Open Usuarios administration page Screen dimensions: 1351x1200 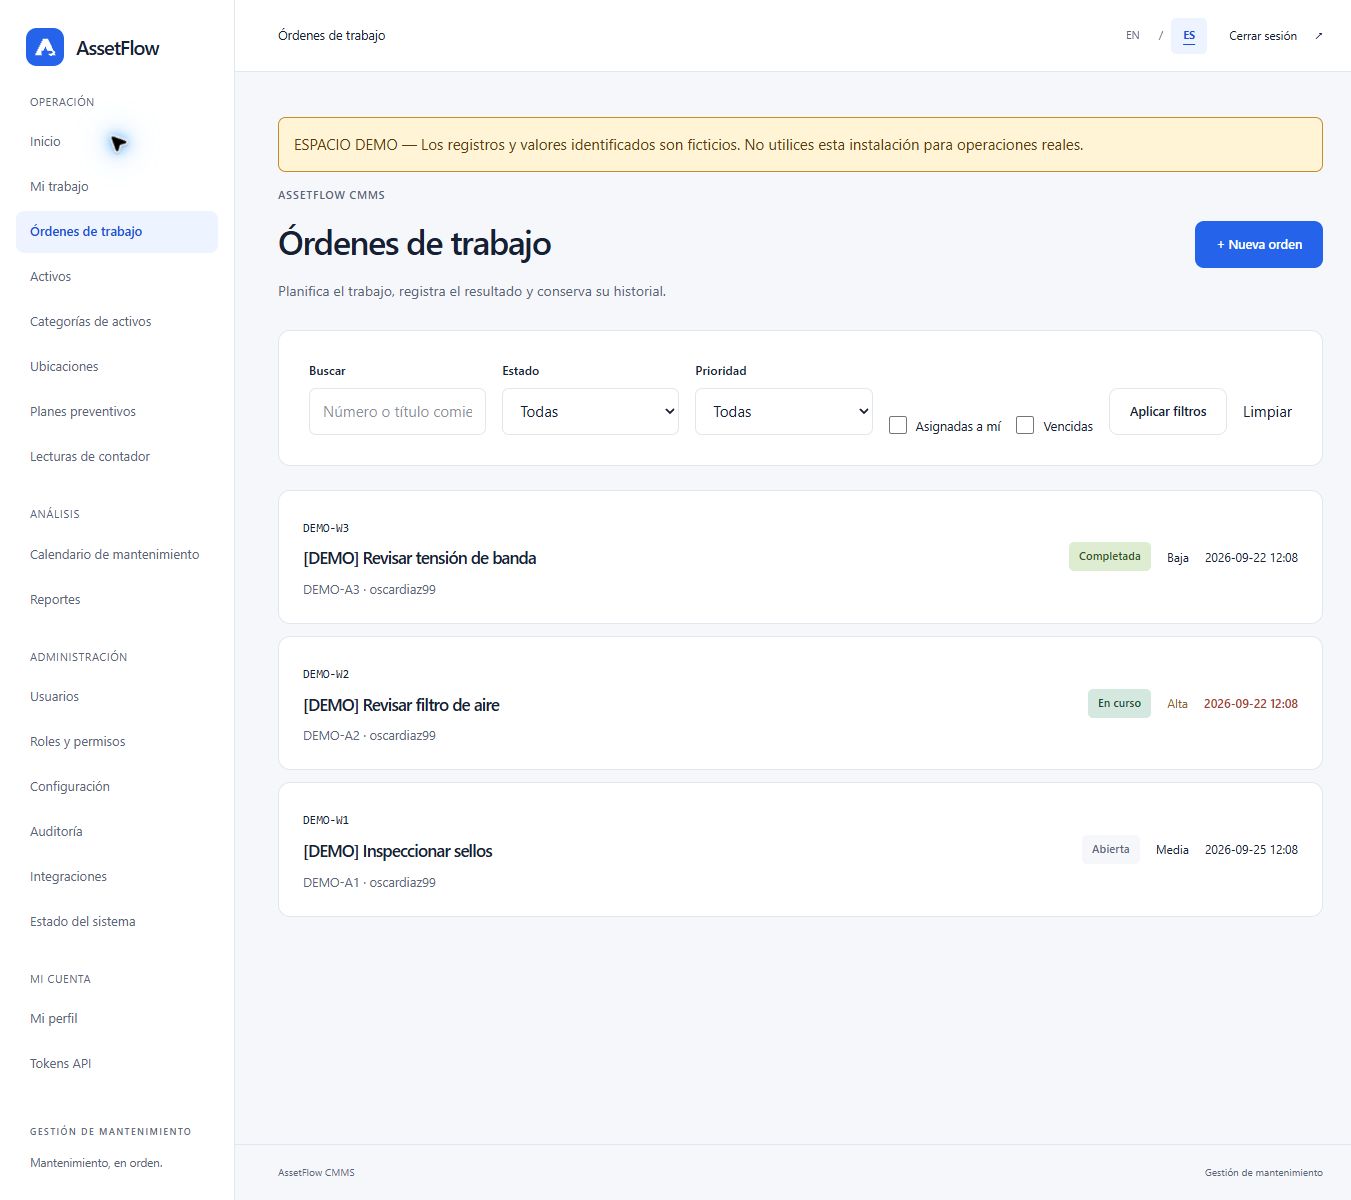coord(117,697)
